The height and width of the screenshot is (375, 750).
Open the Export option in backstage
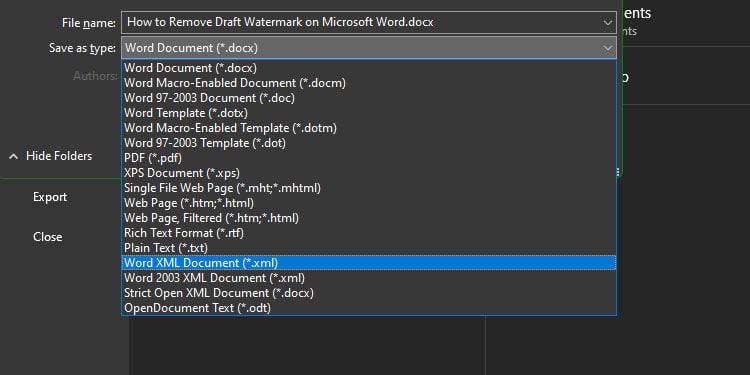pos(50,197)
